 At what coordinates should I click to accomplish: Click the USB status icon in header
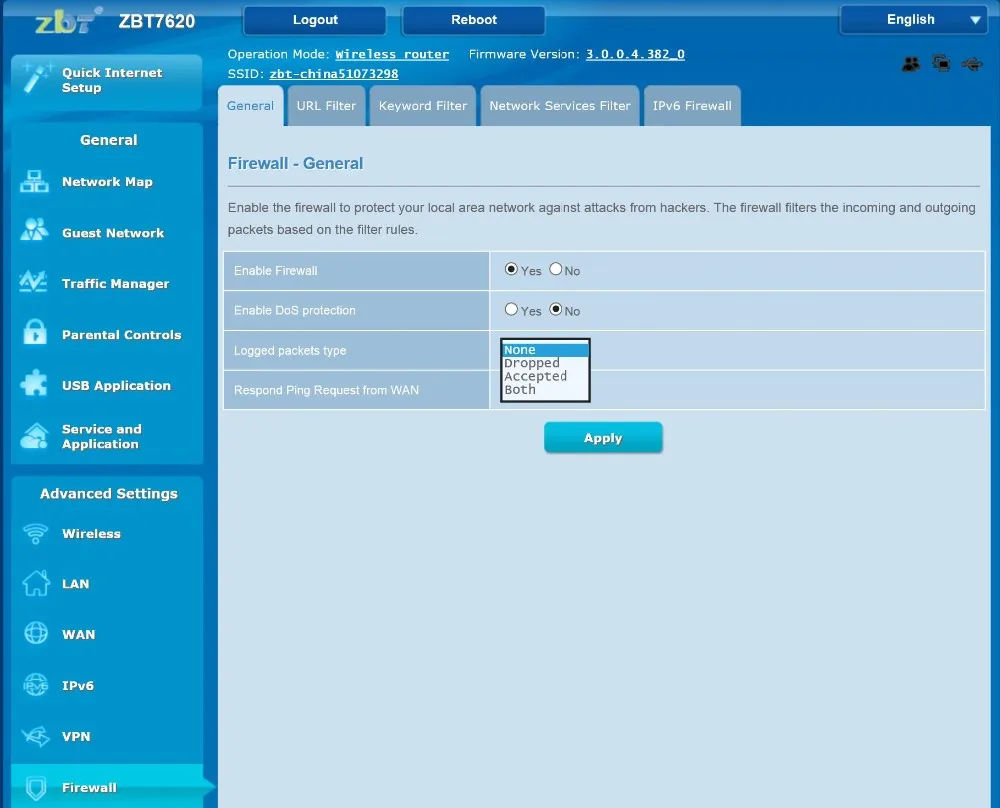(x=972, y=64)
